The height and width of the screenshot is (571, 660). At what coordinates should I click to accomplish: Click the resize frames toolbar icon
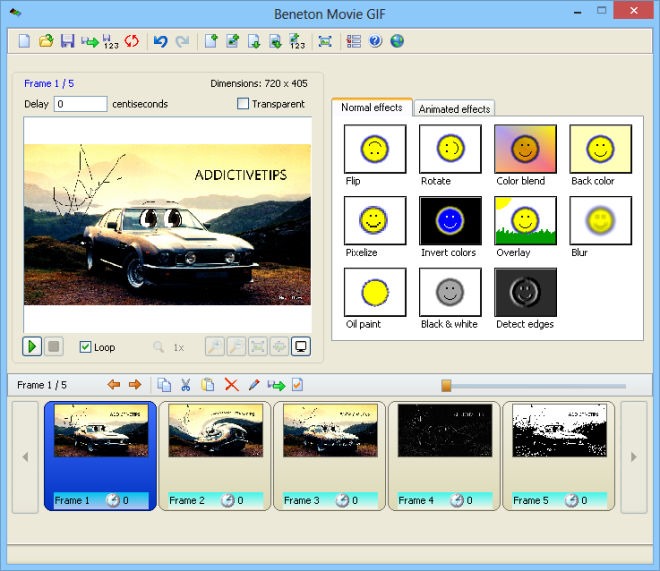pos(325,41)
